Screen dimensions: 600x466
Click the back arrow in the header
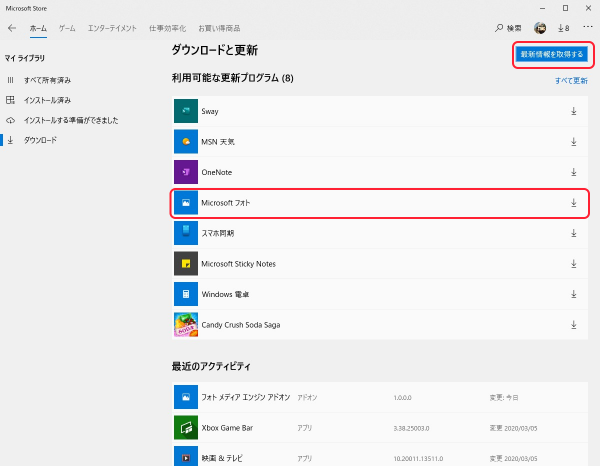point(12,28)
